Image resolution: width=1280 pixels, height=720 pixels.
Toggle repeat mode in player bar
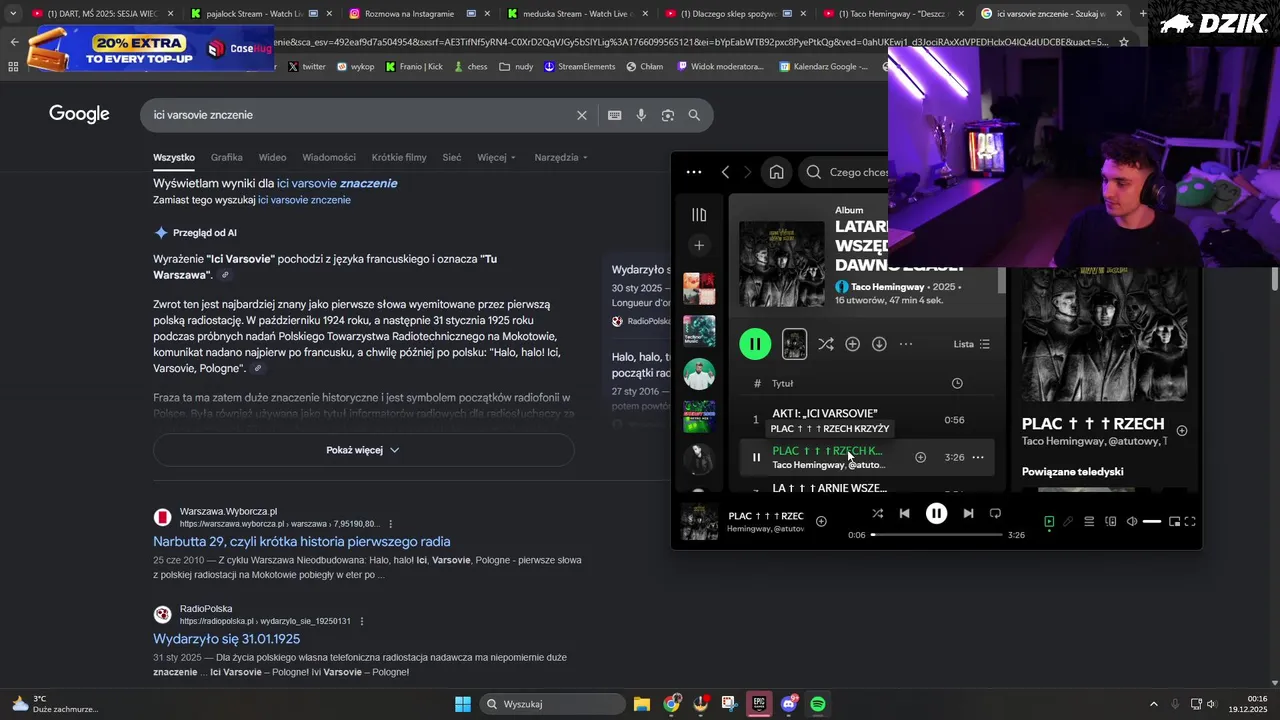pos(995,513)
